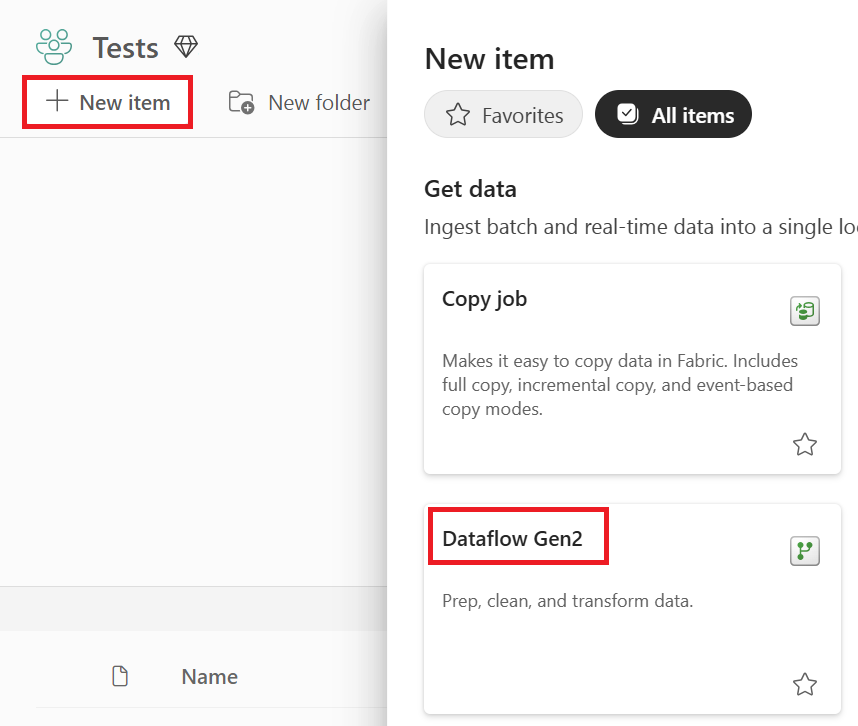Screen dimensions: 858x726
Task: Click the Copy job description text
Action: click(x=619, y=384)
